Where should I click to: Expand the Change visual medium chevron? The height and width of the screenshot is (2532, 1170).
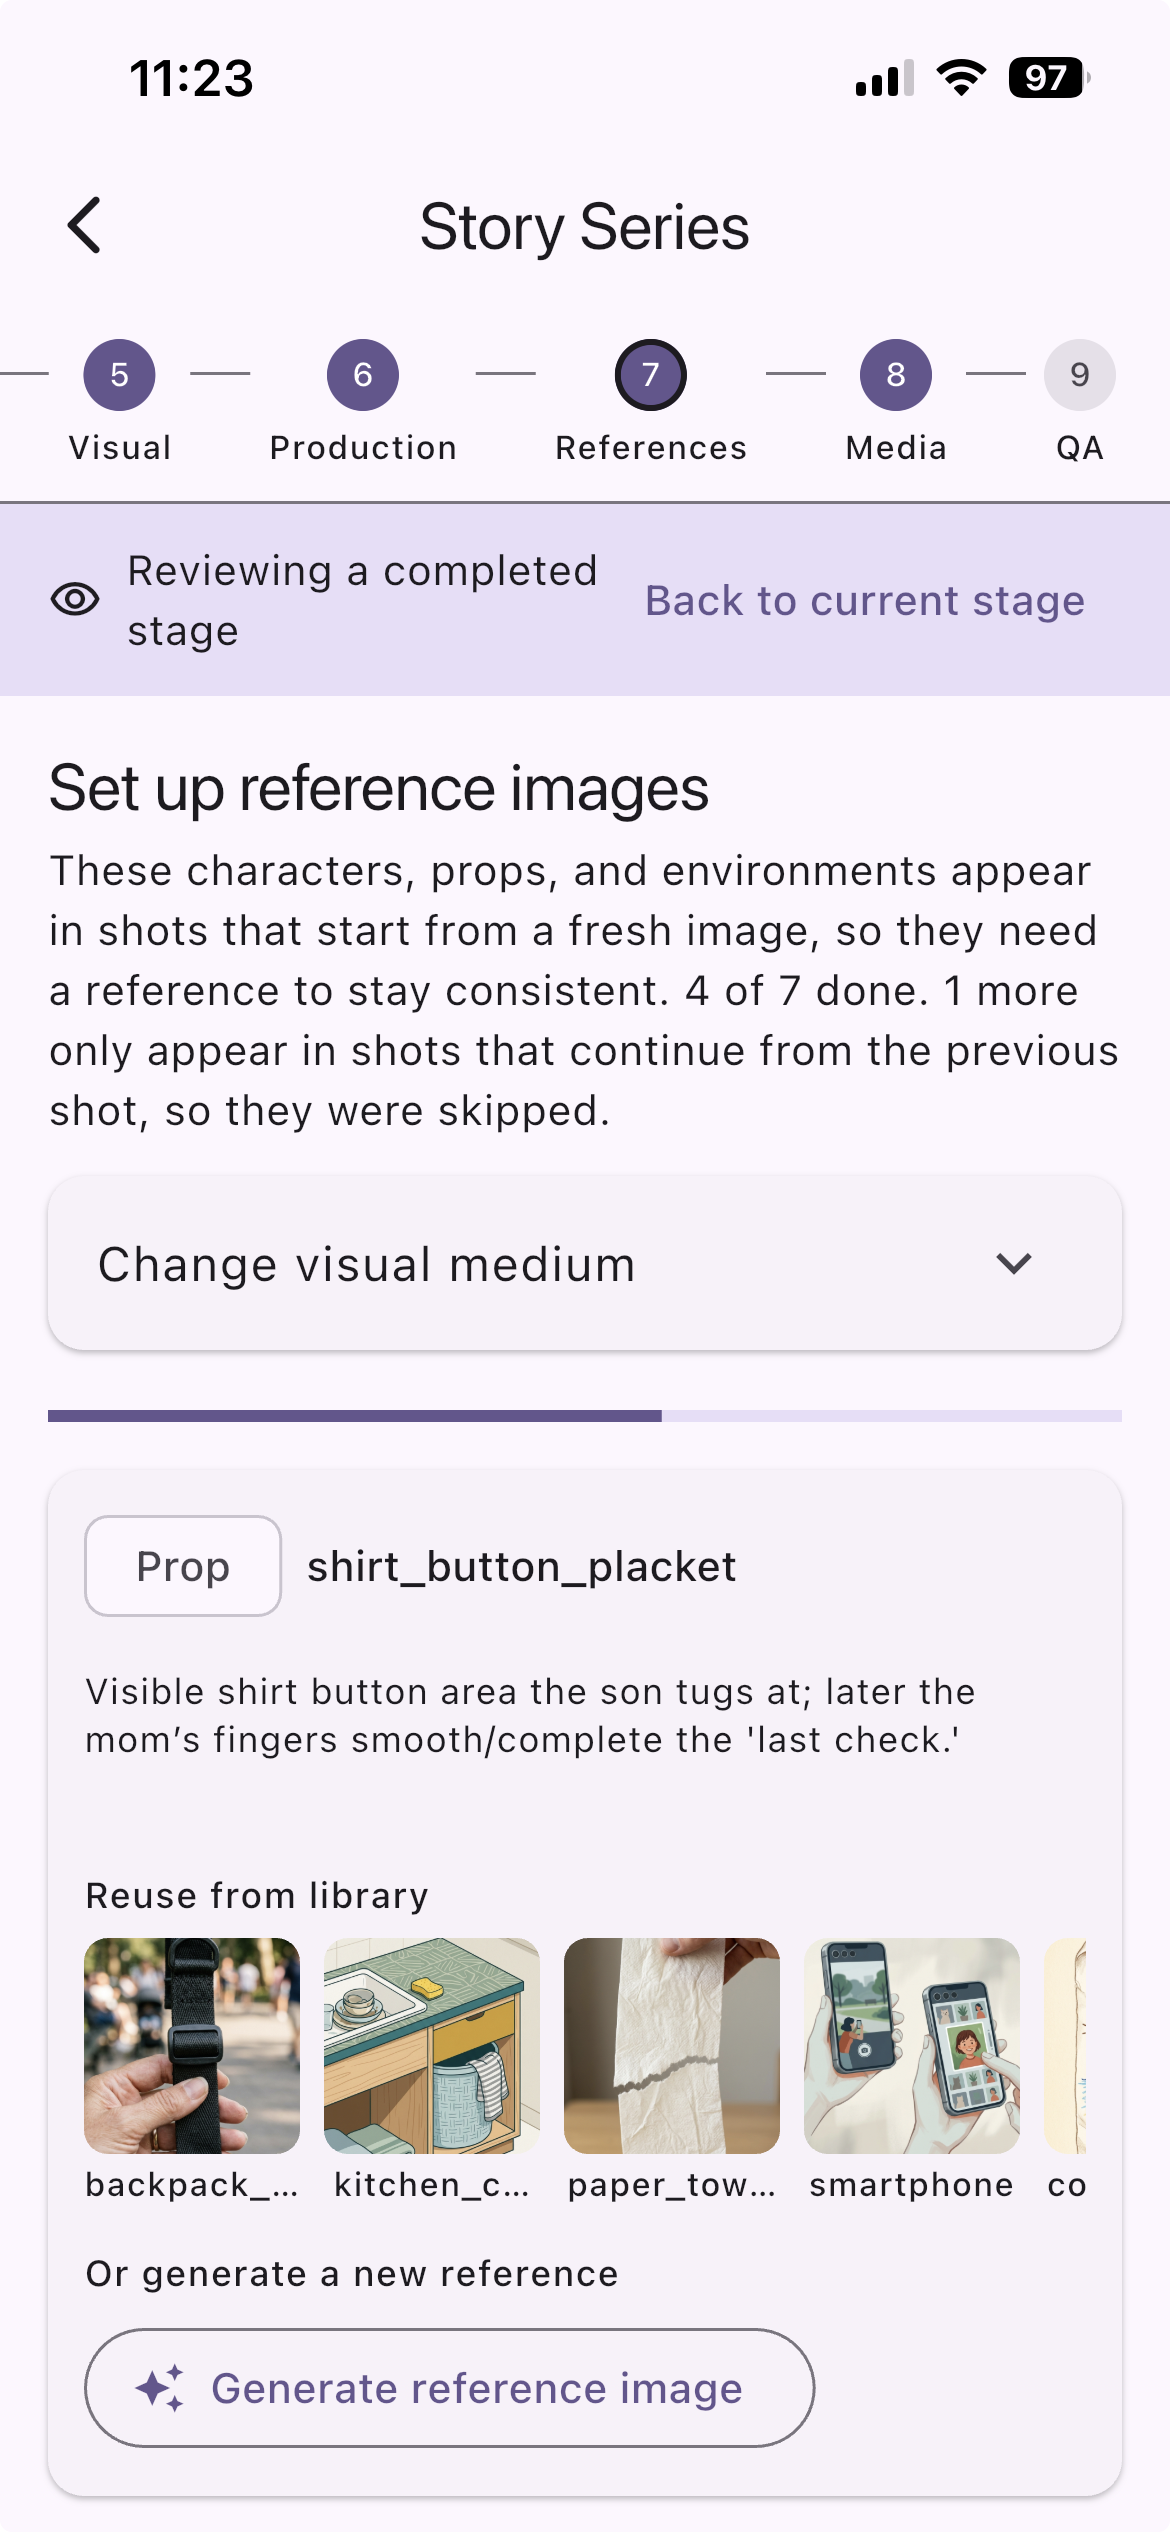click(1014, 1264)
